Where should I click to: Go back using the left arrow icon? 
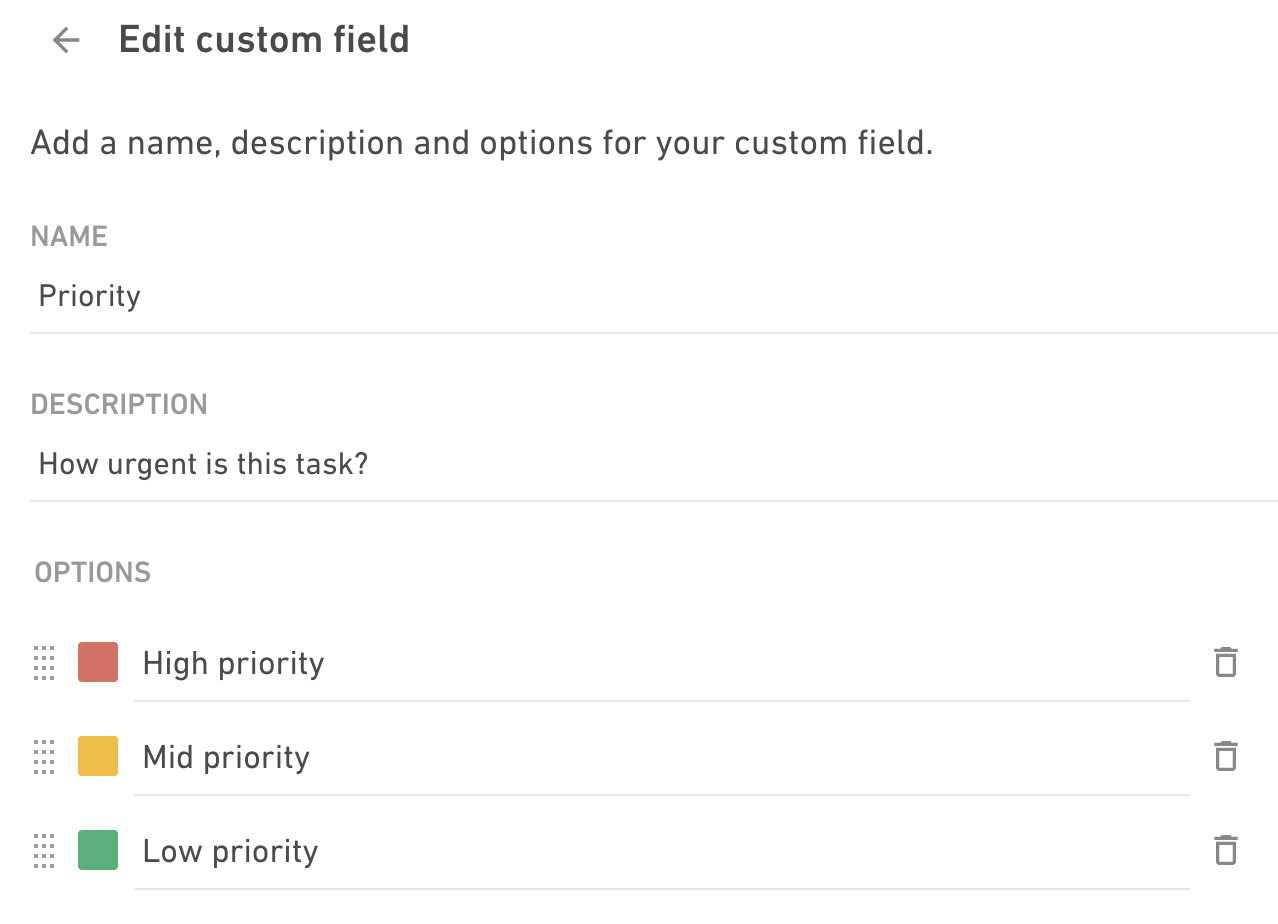[66, 40]
